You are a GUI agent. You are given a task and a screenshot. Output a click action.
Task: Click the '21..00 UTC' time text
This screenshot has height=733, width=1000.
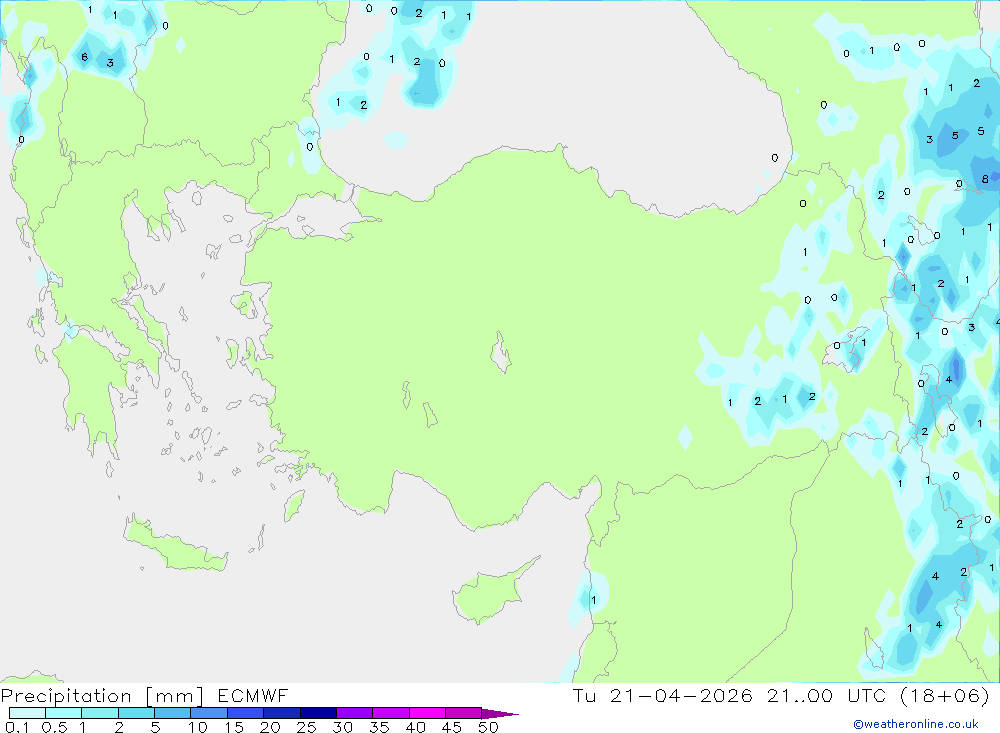tap(827, 695)
